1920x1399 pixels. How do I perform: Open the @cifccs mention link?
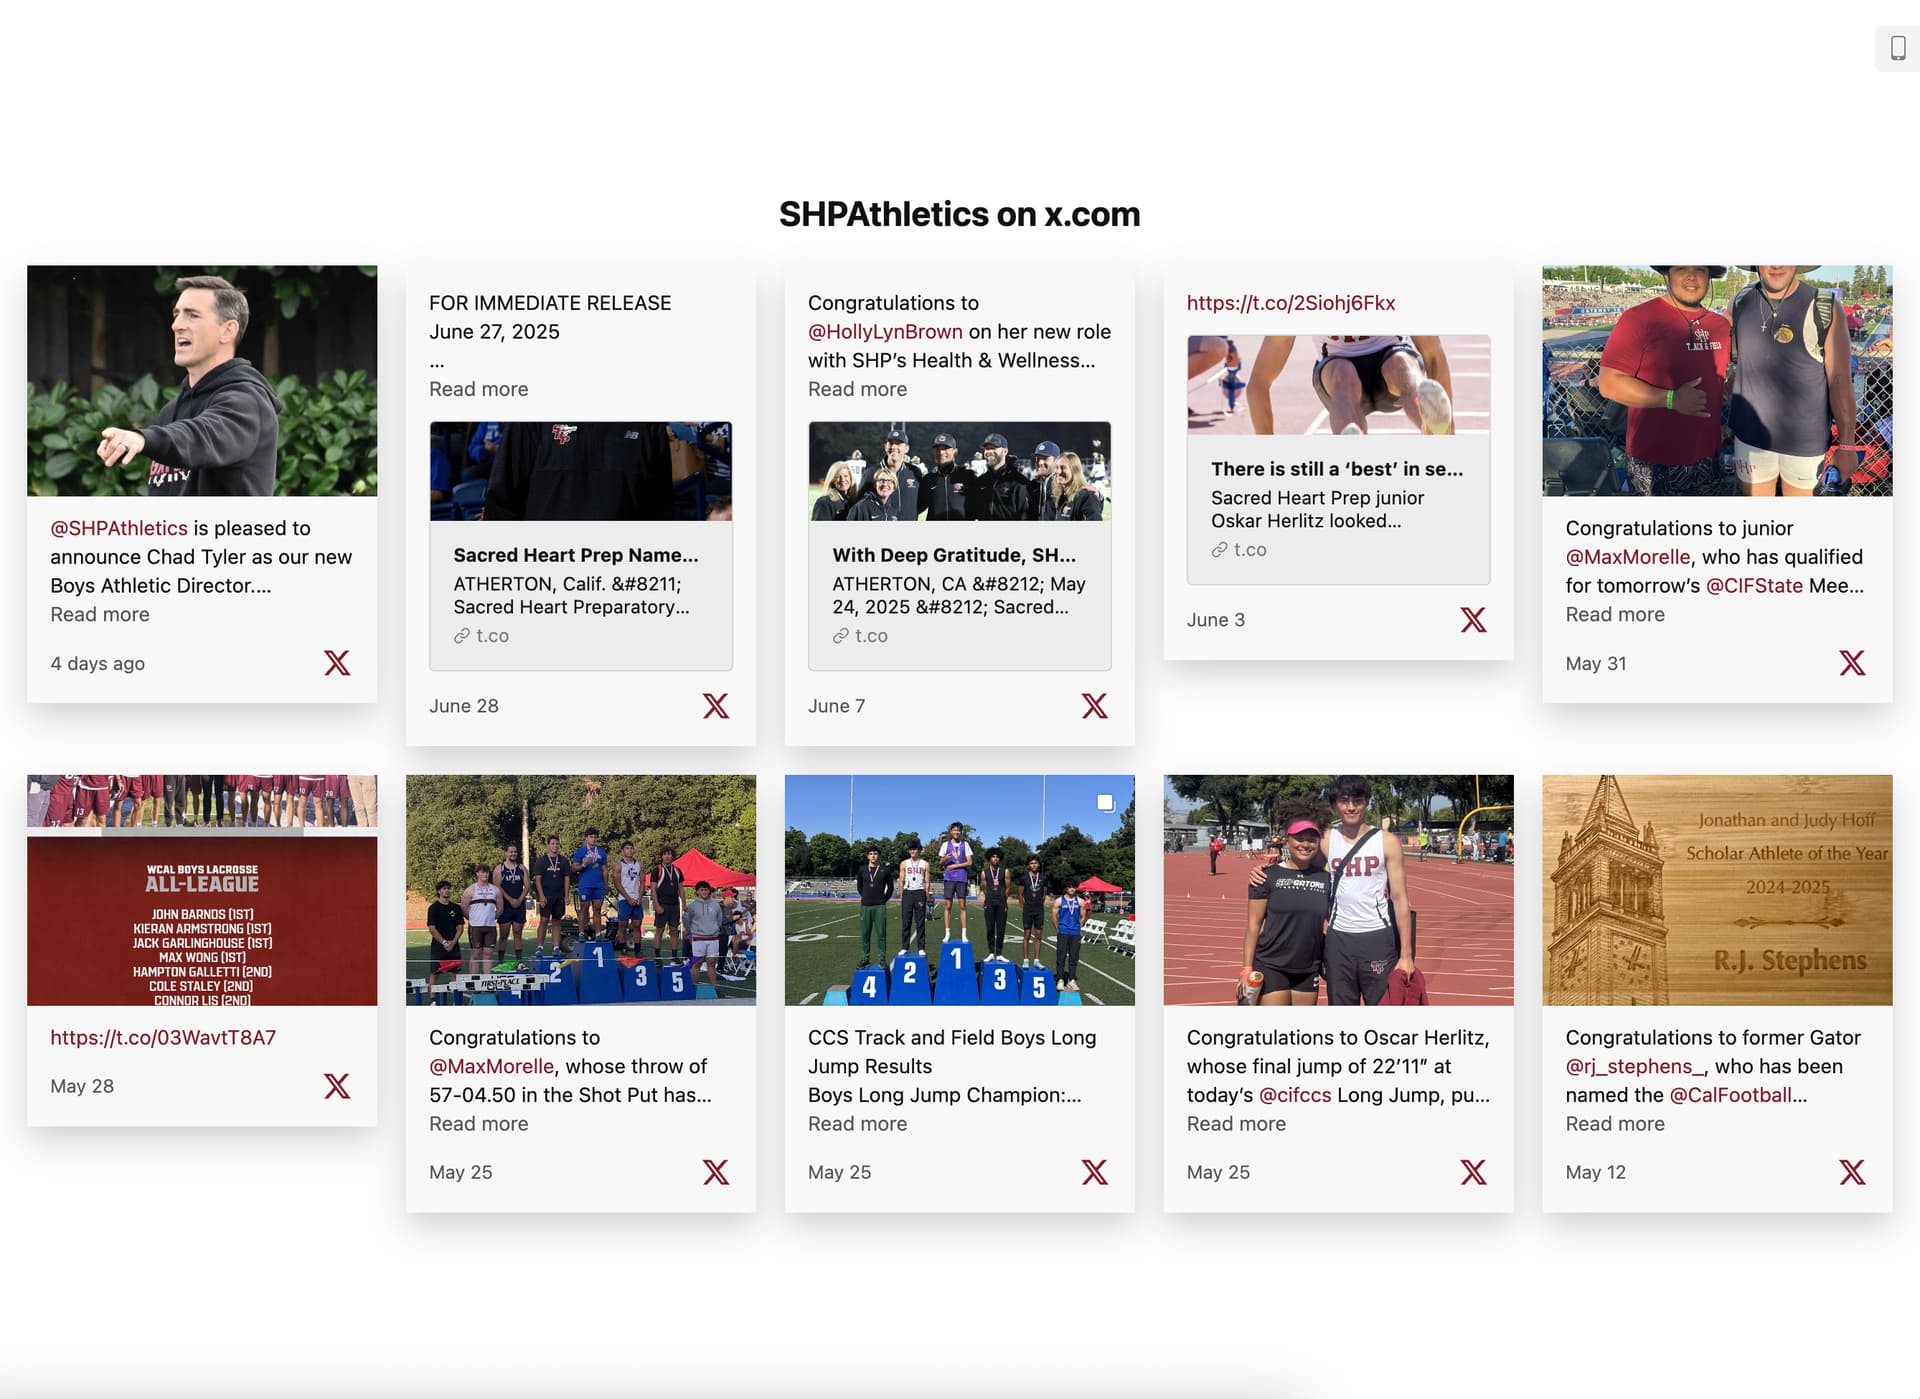coord(1295,1095)
